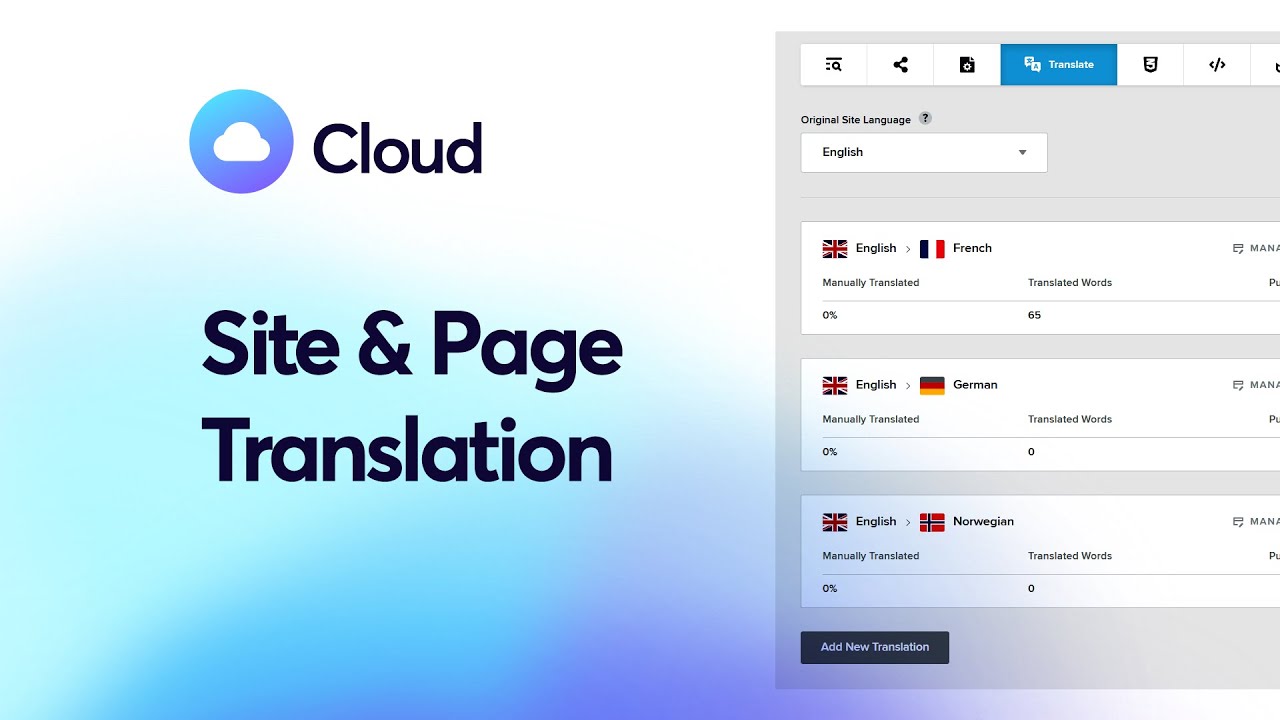The height and width of the screenshot is (720, 1280).
Task: Click the 65 translated words value
Action: coord(1034,315)
